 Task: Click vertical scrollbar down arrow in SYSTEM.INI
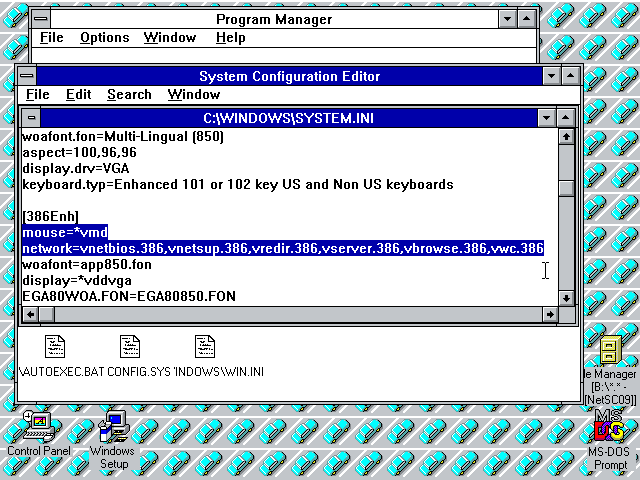pos(566,298)
